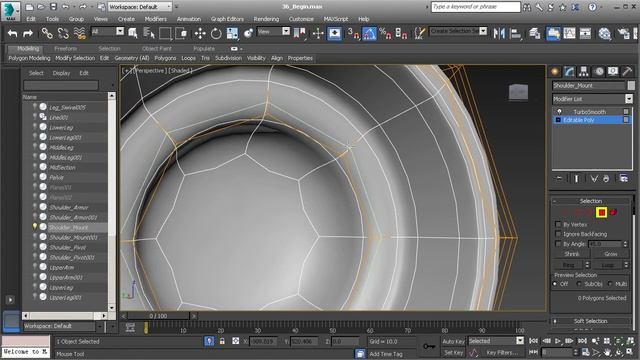Click the Bind to Space Warp icon
This screenshot has height=360, width=640.
pyautogui.click(x=80, y=33)
